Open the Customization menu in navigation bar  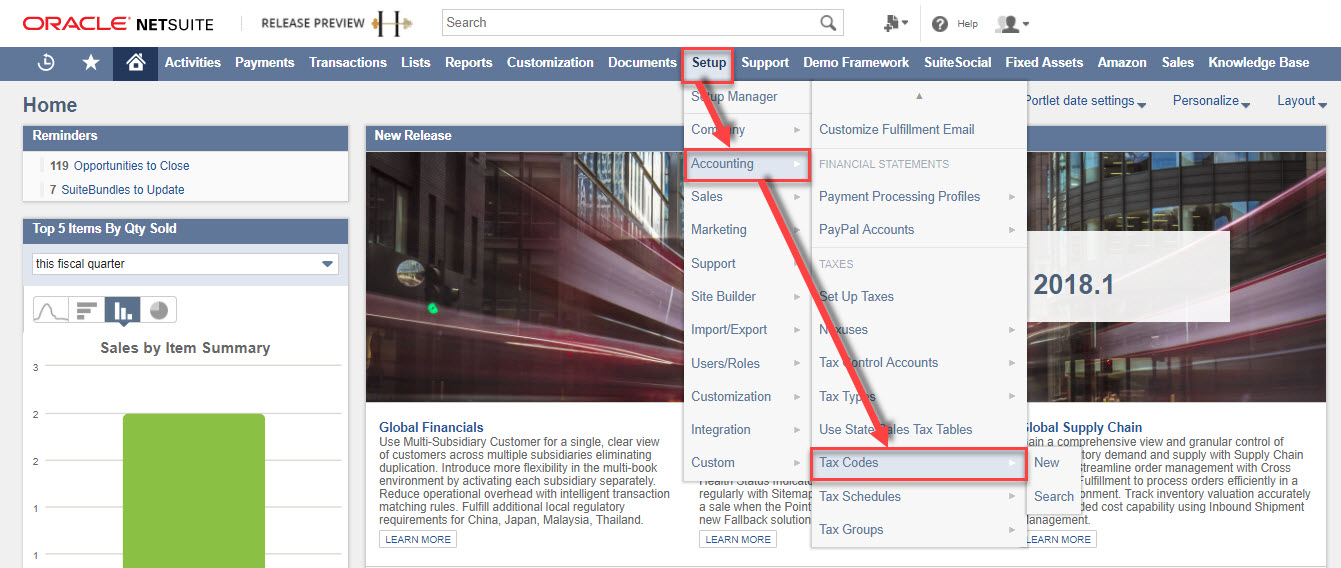(x=550, y=62)
